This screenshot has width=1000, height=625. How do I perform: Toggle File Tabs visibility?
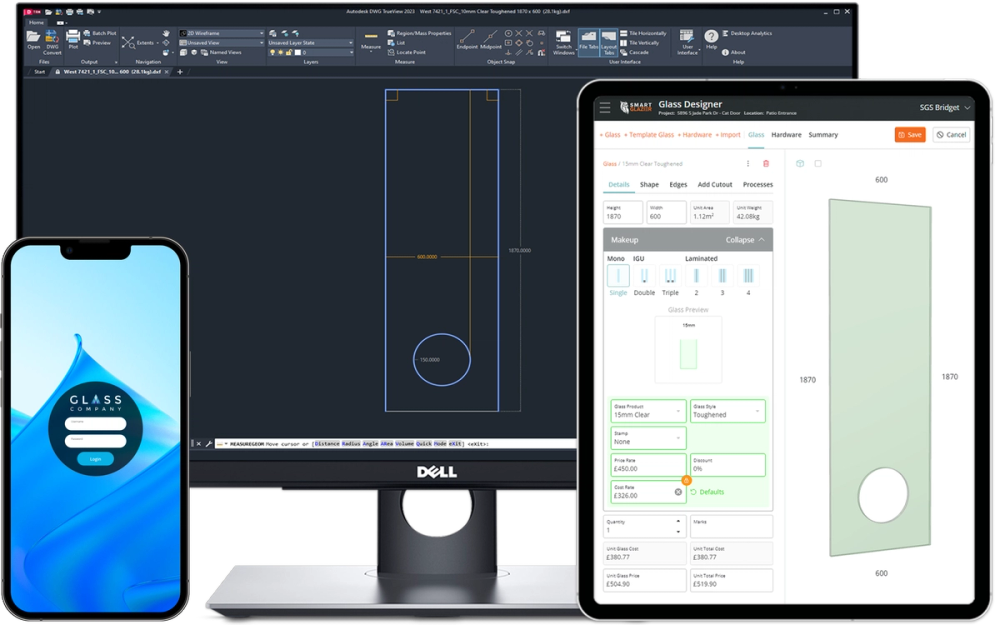point(589,41)
